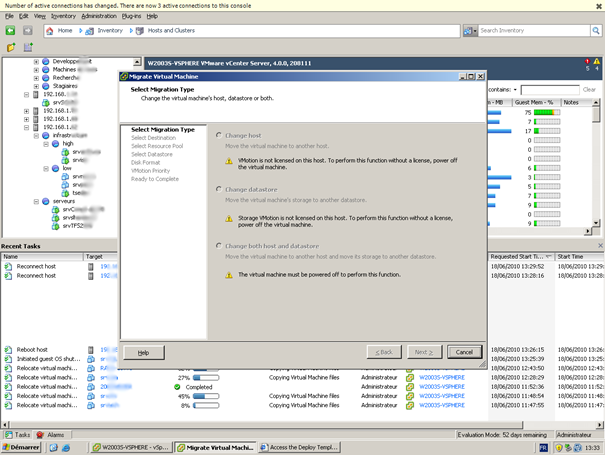Click the Clear filter button
Screen dimensions: 605x455
(x=589, y=90)
